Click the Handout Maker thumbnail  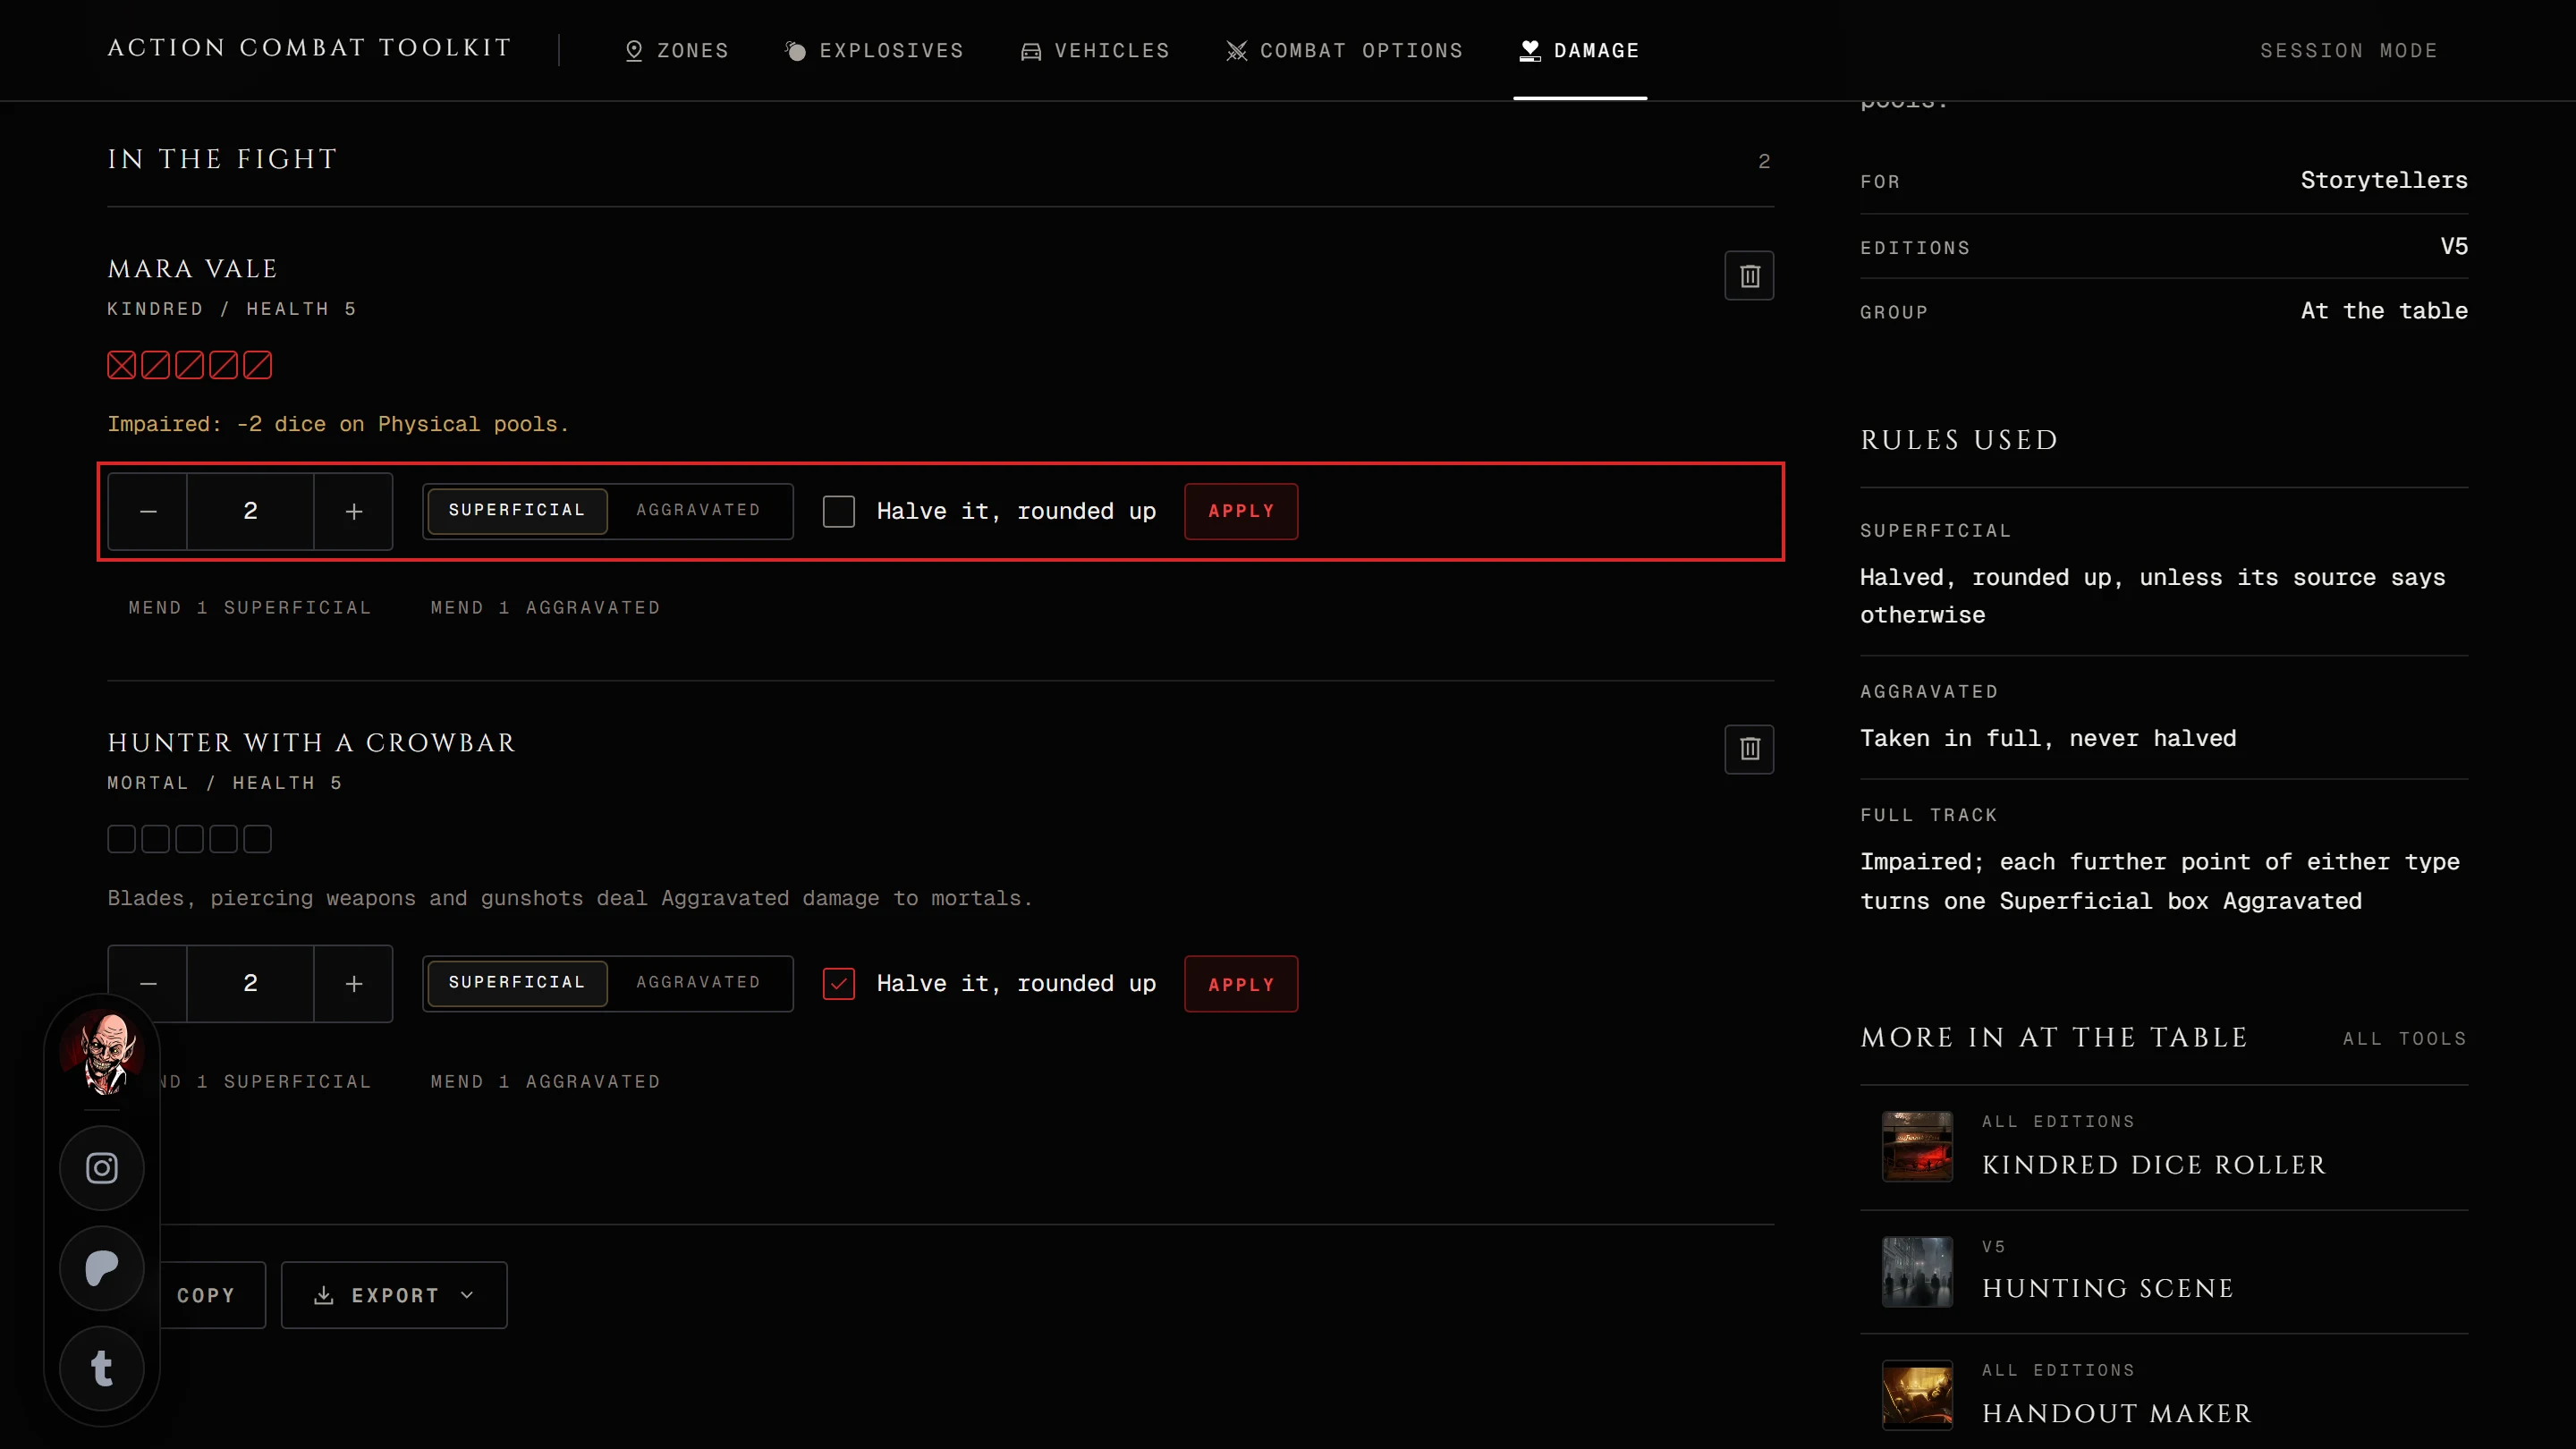tap(1917, 1395)
